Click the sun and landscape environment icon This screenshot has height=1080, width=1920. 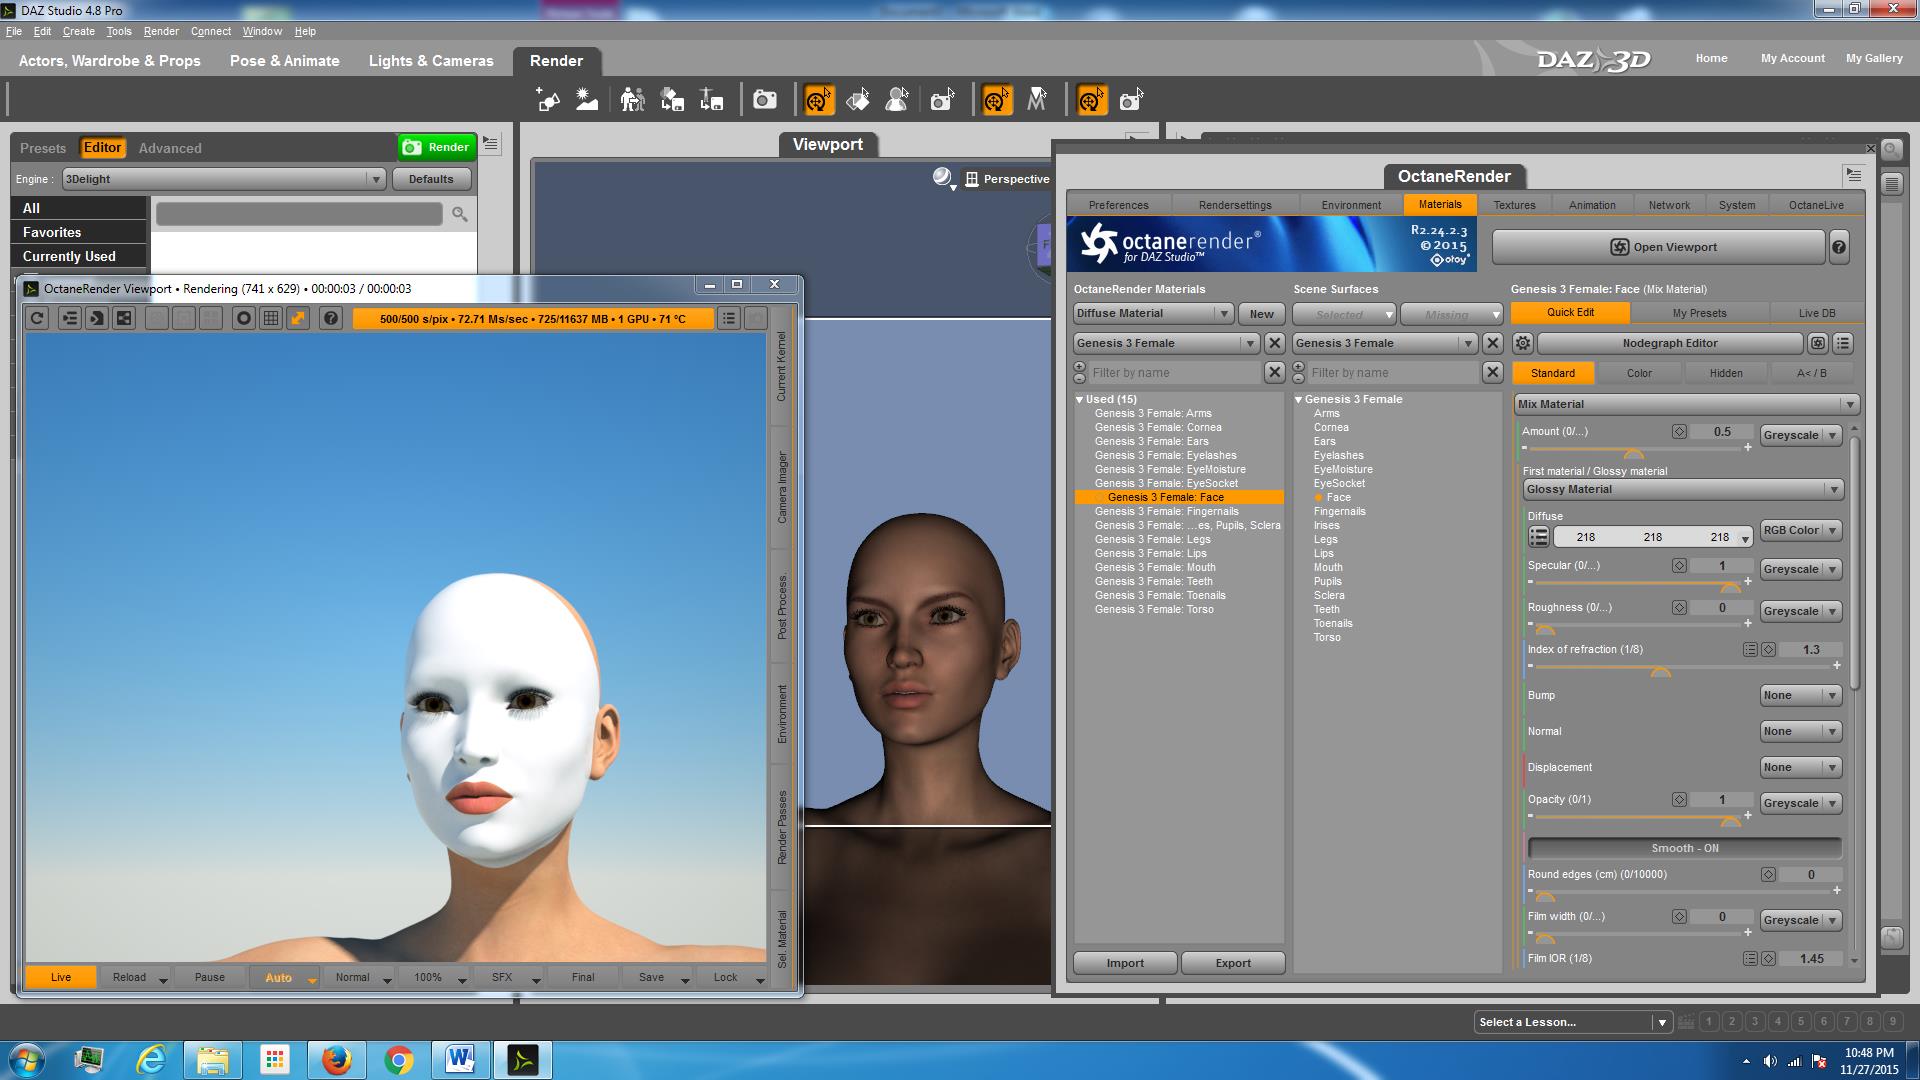point(587,100)
